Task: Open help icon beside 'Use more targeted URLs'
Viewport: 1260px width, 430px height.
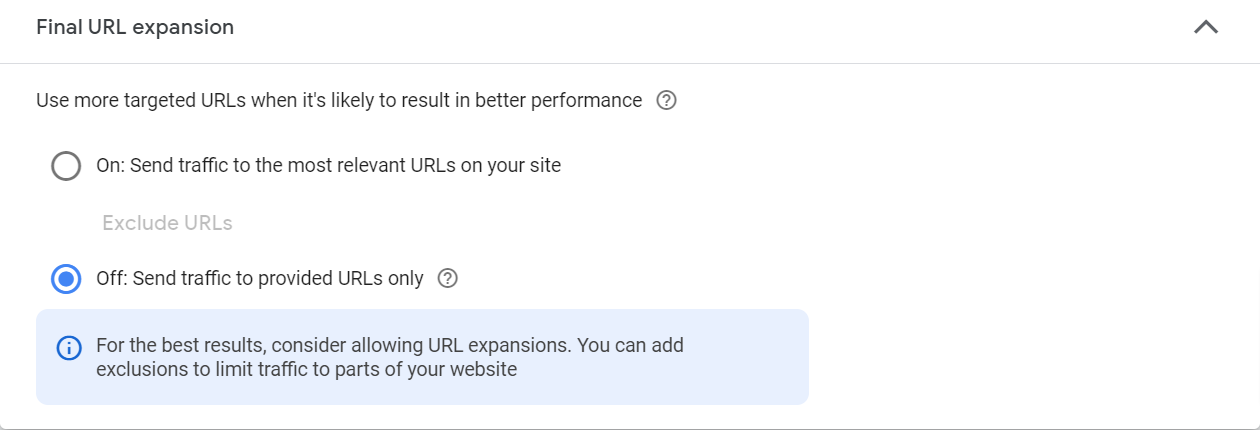Action: pos(667,101)
